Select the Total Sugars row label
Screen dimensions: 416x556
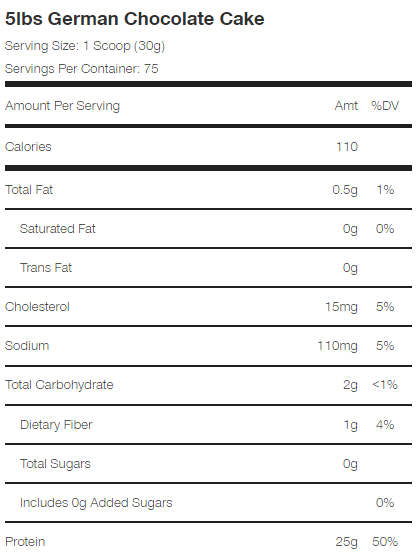pyautogui.click(x=55, y=464)
